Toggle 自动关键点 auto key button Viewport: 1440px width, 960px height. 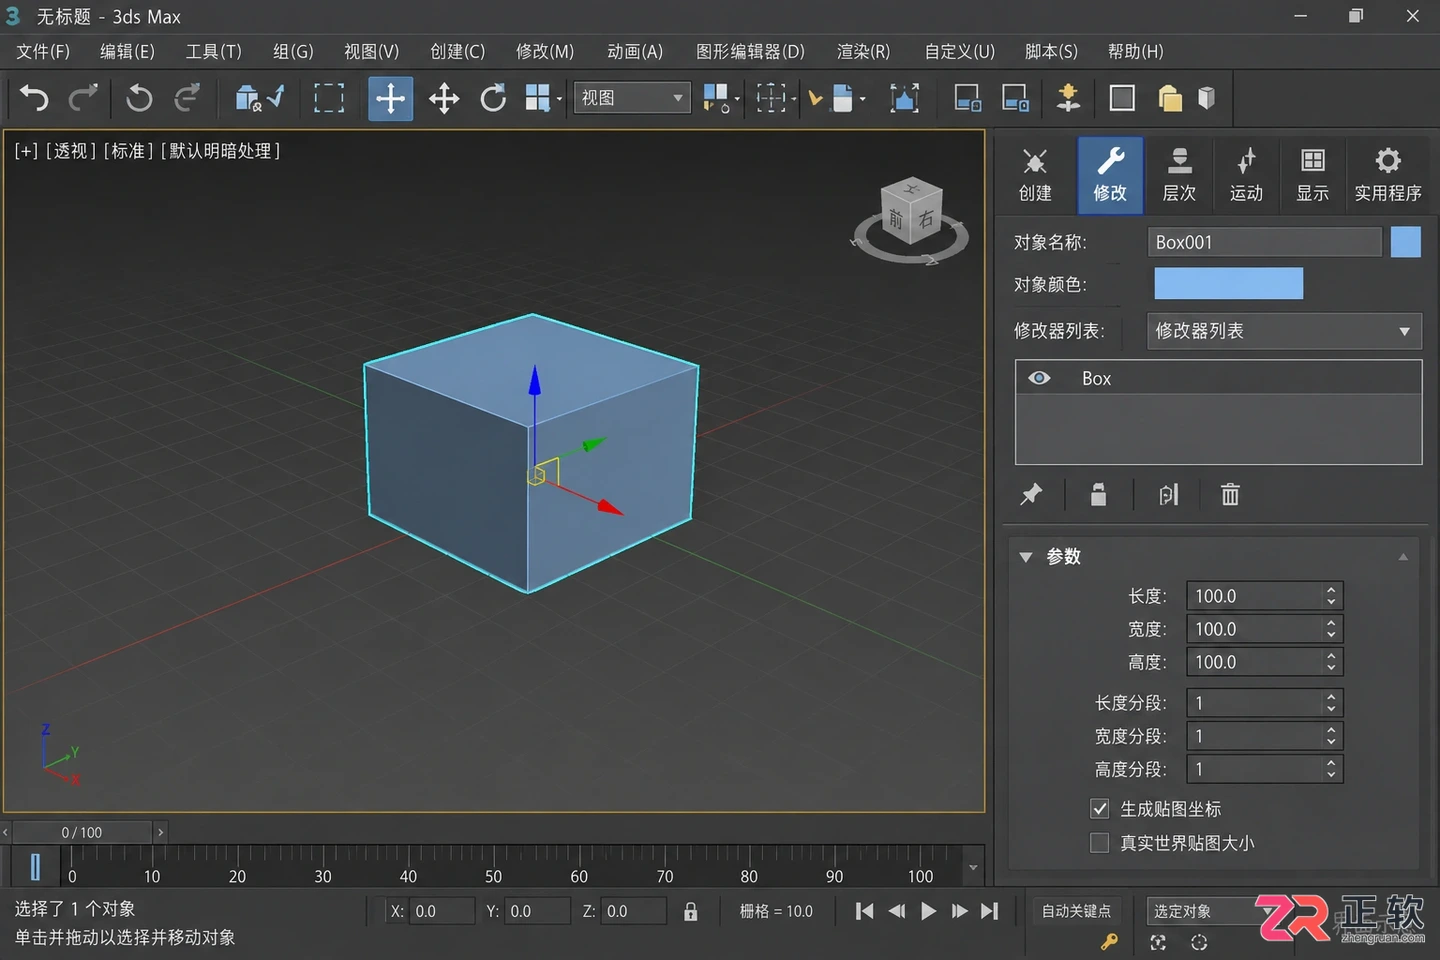coord(1076,911)
